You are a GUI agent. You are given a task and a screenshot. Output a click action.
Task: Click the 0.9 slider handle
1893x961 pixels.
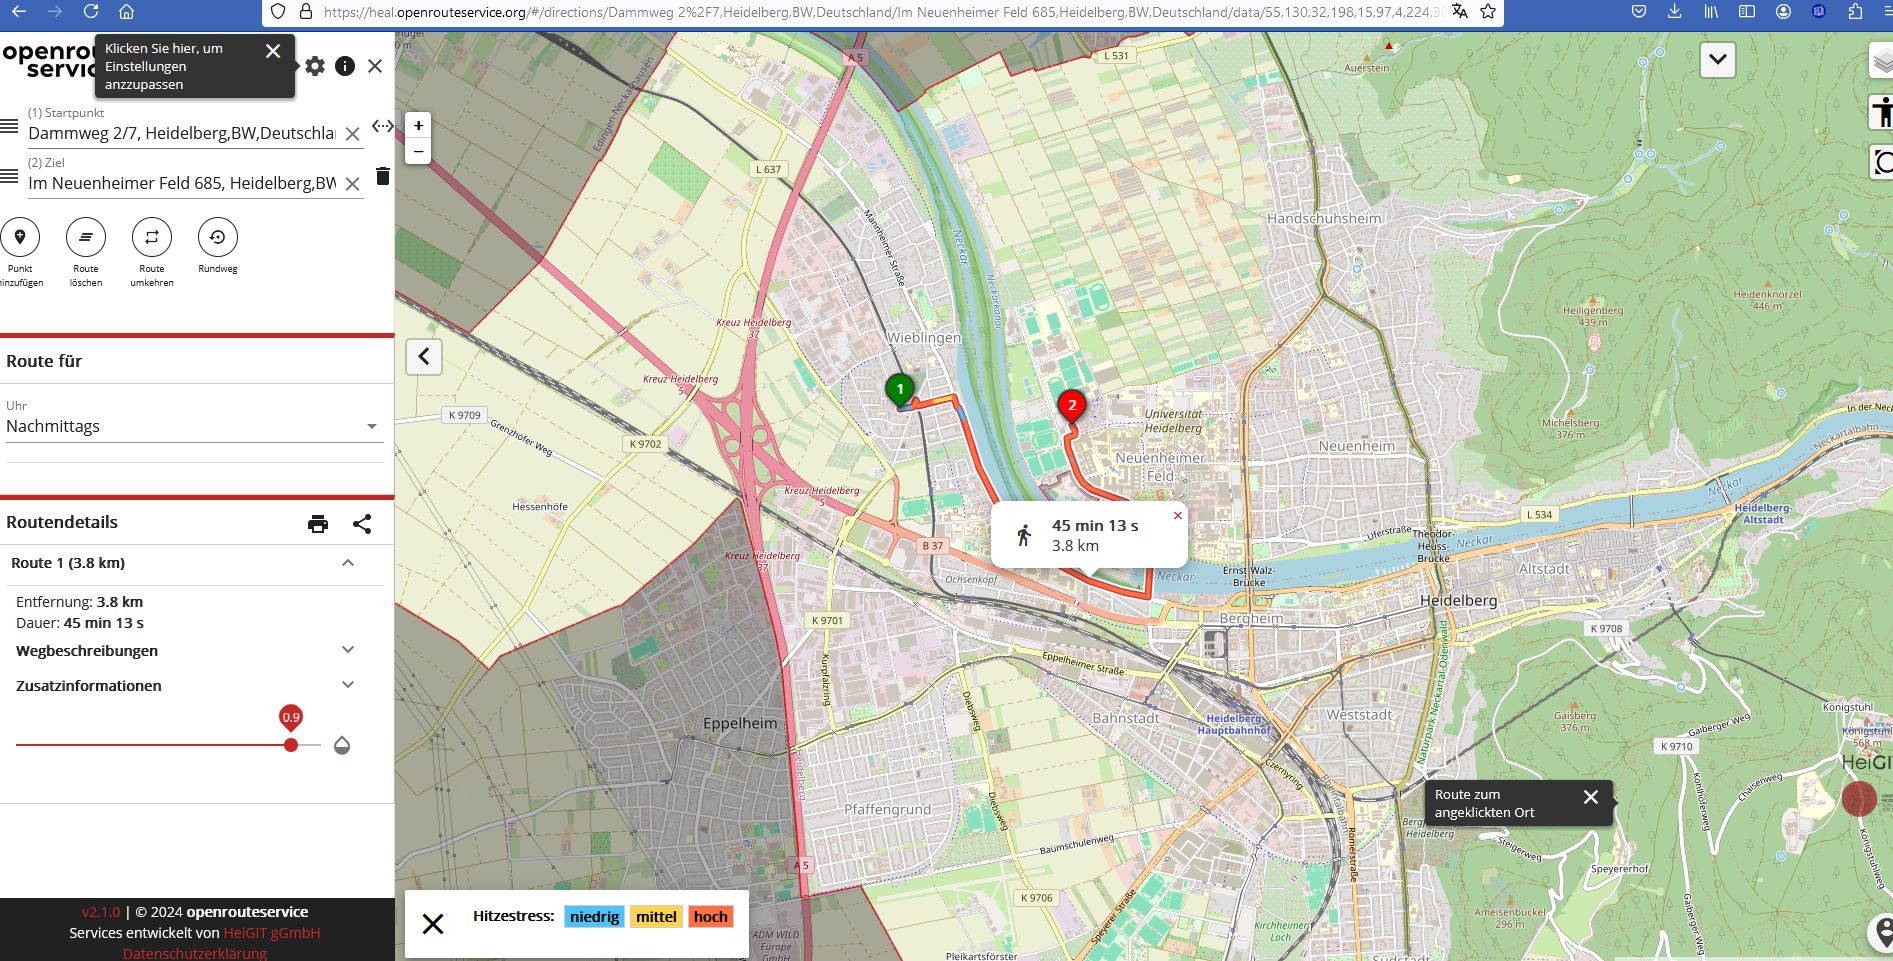click(x=291, y=745)
